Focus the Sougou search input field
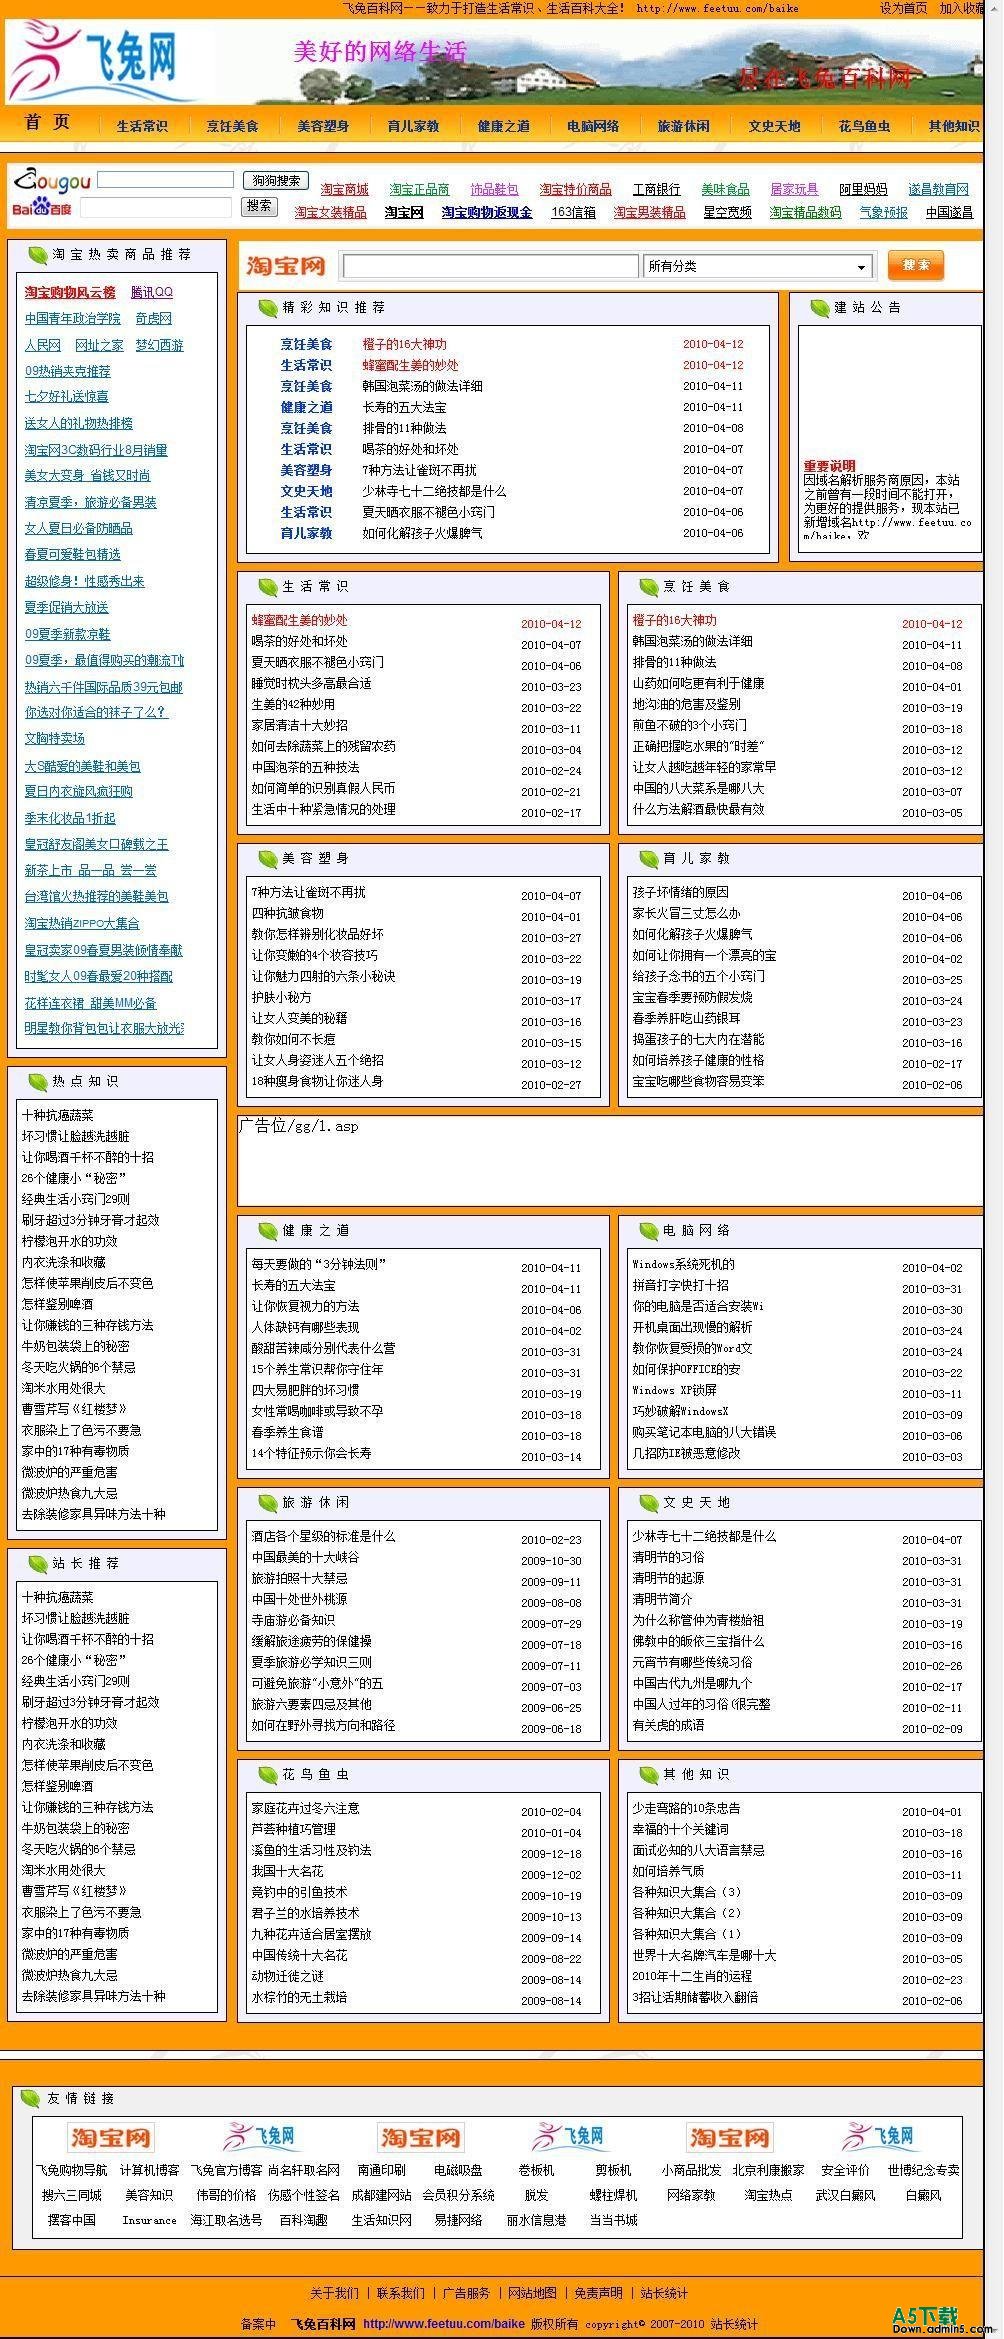Screen dimensions: 1004x2339 coord(166,180)
